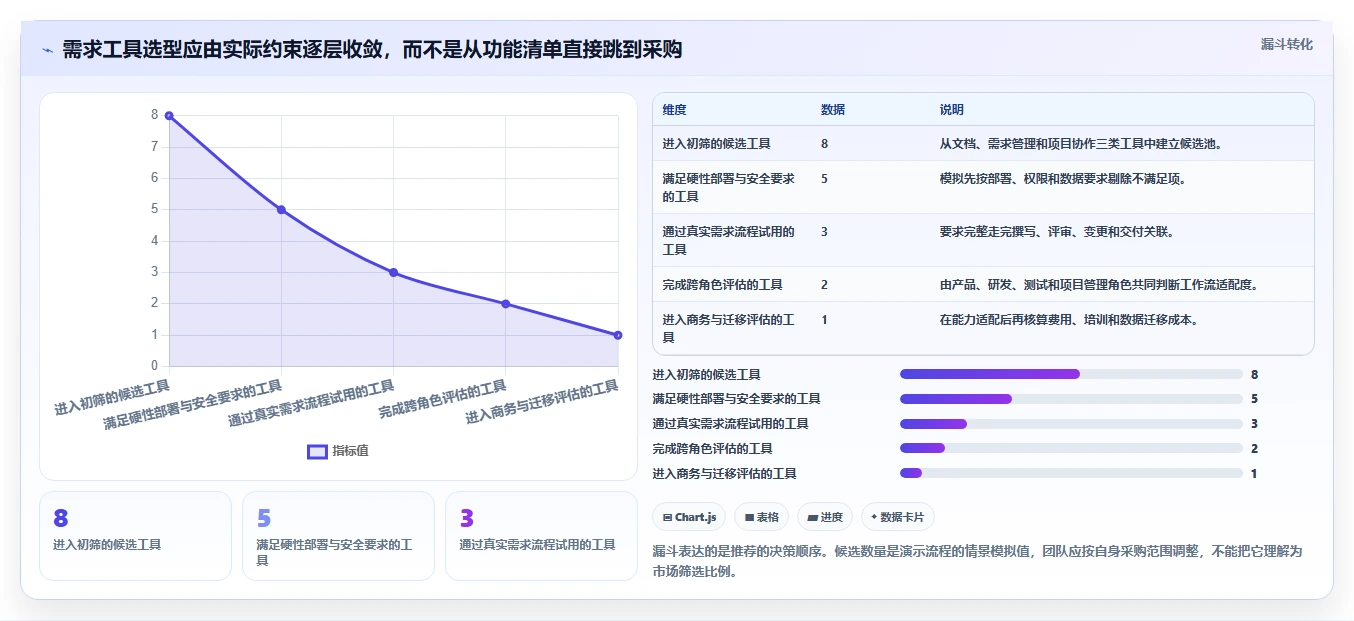Click progress bar for 满足硬性部署与安全要求的工具
The width and height of the screenshot is (1354, 621).
[x=1071, y=399]
